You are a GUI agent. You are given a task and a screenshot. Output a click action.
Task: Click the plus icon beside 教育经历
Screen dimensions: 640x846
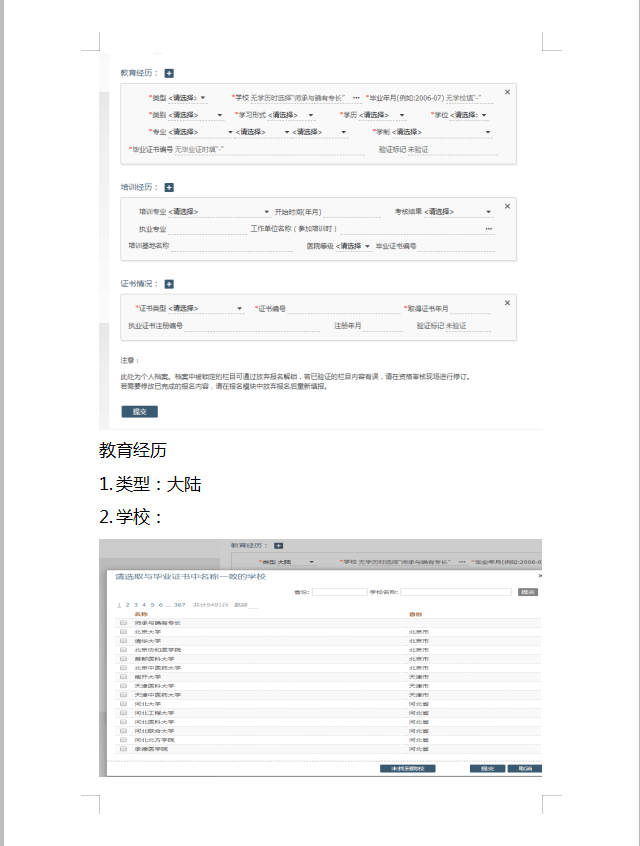pos(169,73)
